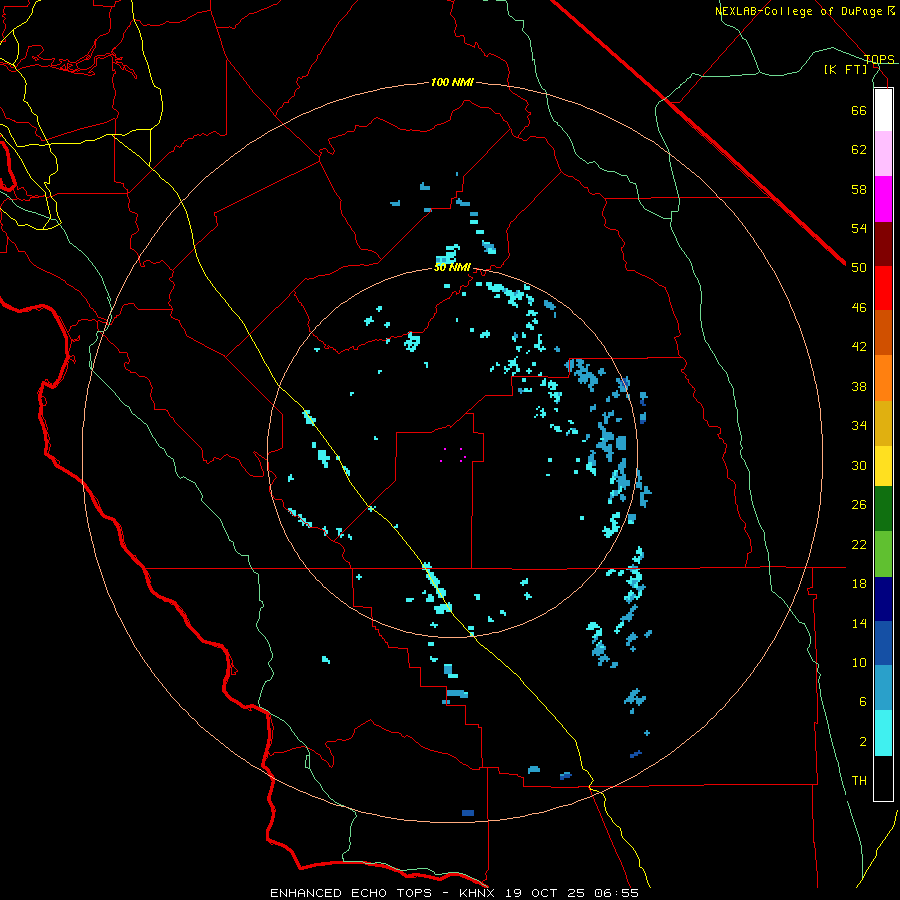Viewport: 900px width, 900px height.
Task: Click the light green legend swatch
Action: point(883,554)
